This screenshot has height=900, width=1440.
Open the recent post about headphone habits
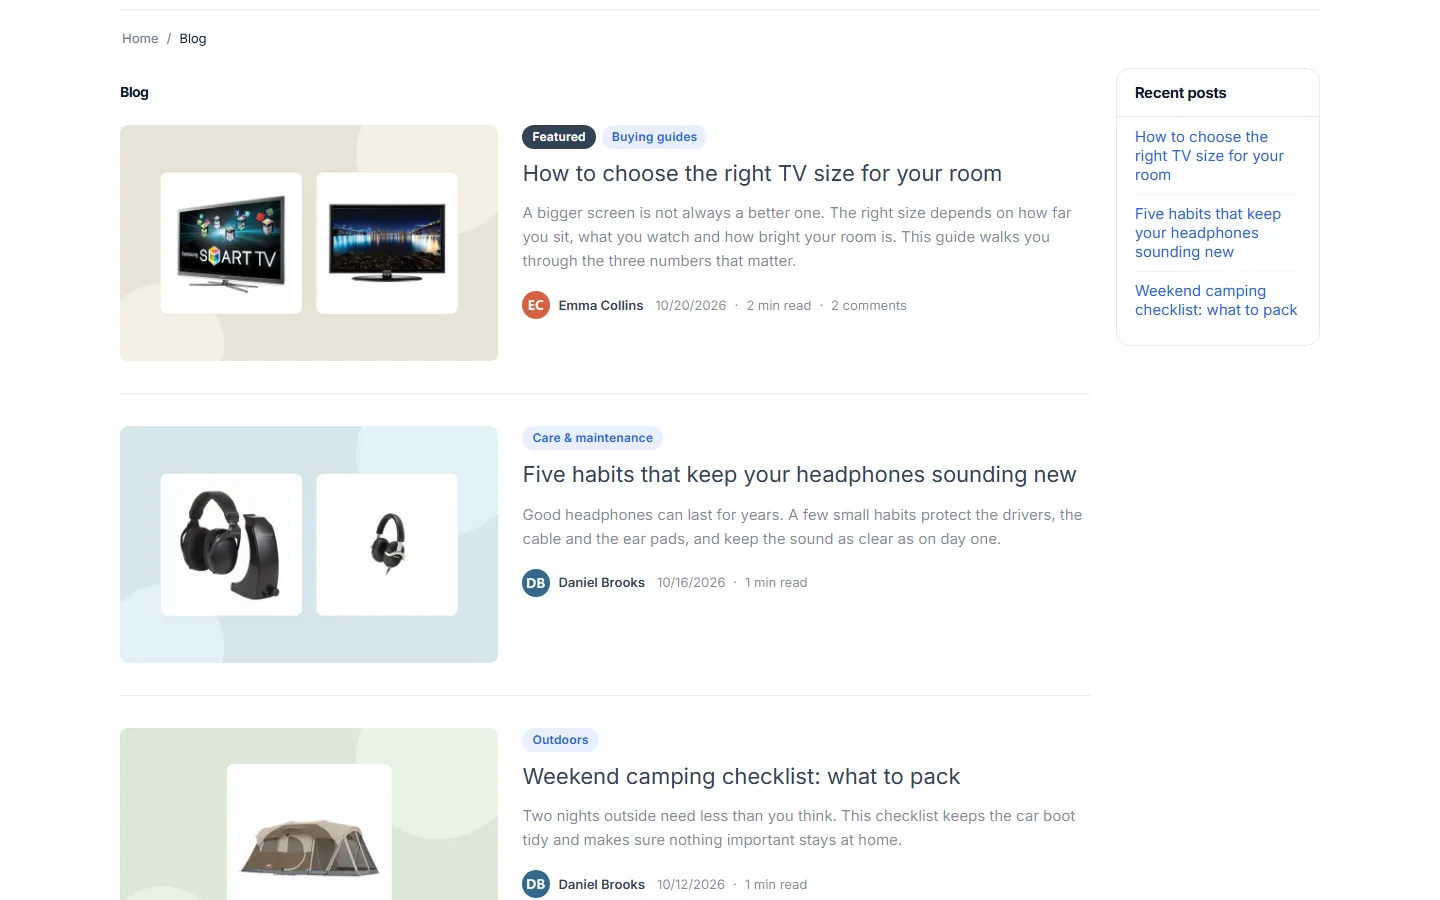tap(1208, 233)
